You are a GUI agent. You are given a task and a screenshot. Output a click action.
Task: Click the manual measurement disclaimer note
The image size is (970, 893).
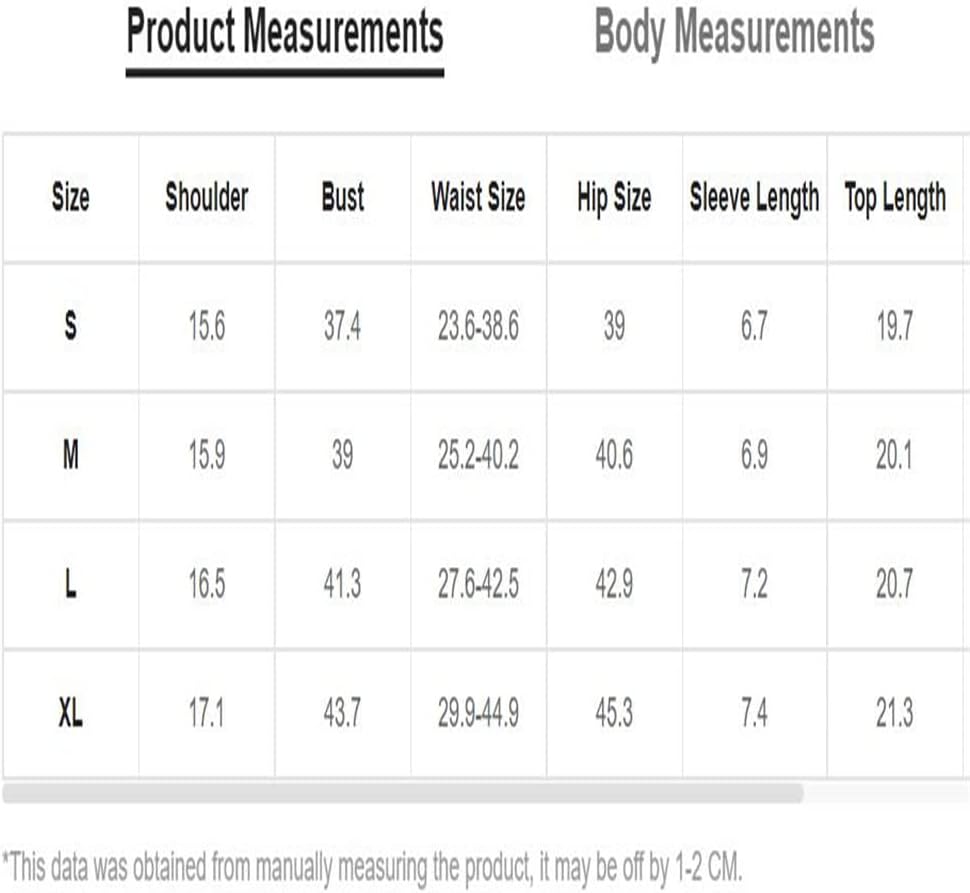coord(372,867)
